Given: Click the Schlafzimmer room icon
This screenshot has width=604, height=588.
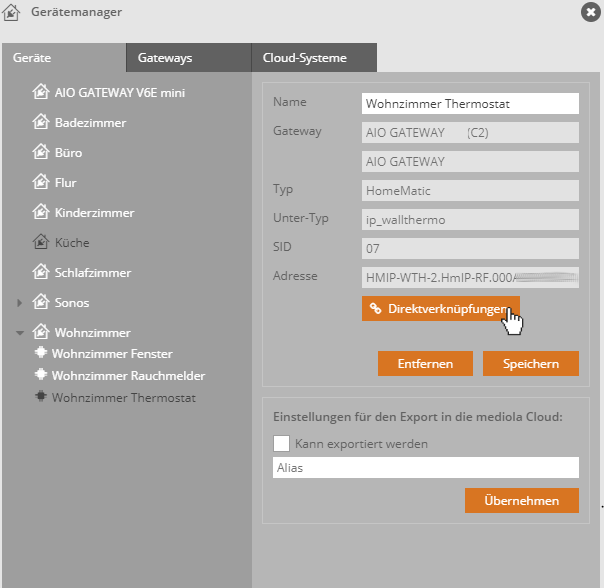Looking at the screenshot, I should tap(41, 273).
